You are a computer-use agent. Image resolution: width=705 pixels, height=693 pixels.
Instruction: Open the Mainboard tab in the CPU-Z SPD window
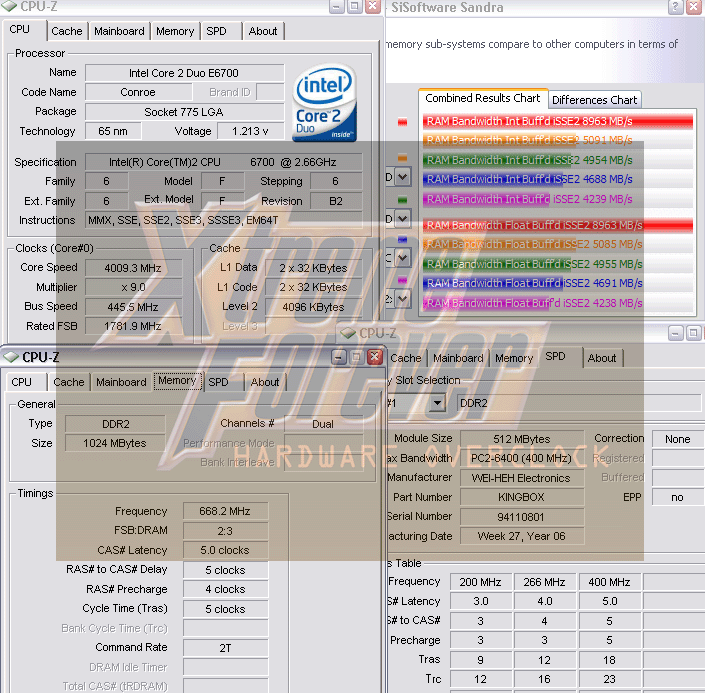click(458, 358)
